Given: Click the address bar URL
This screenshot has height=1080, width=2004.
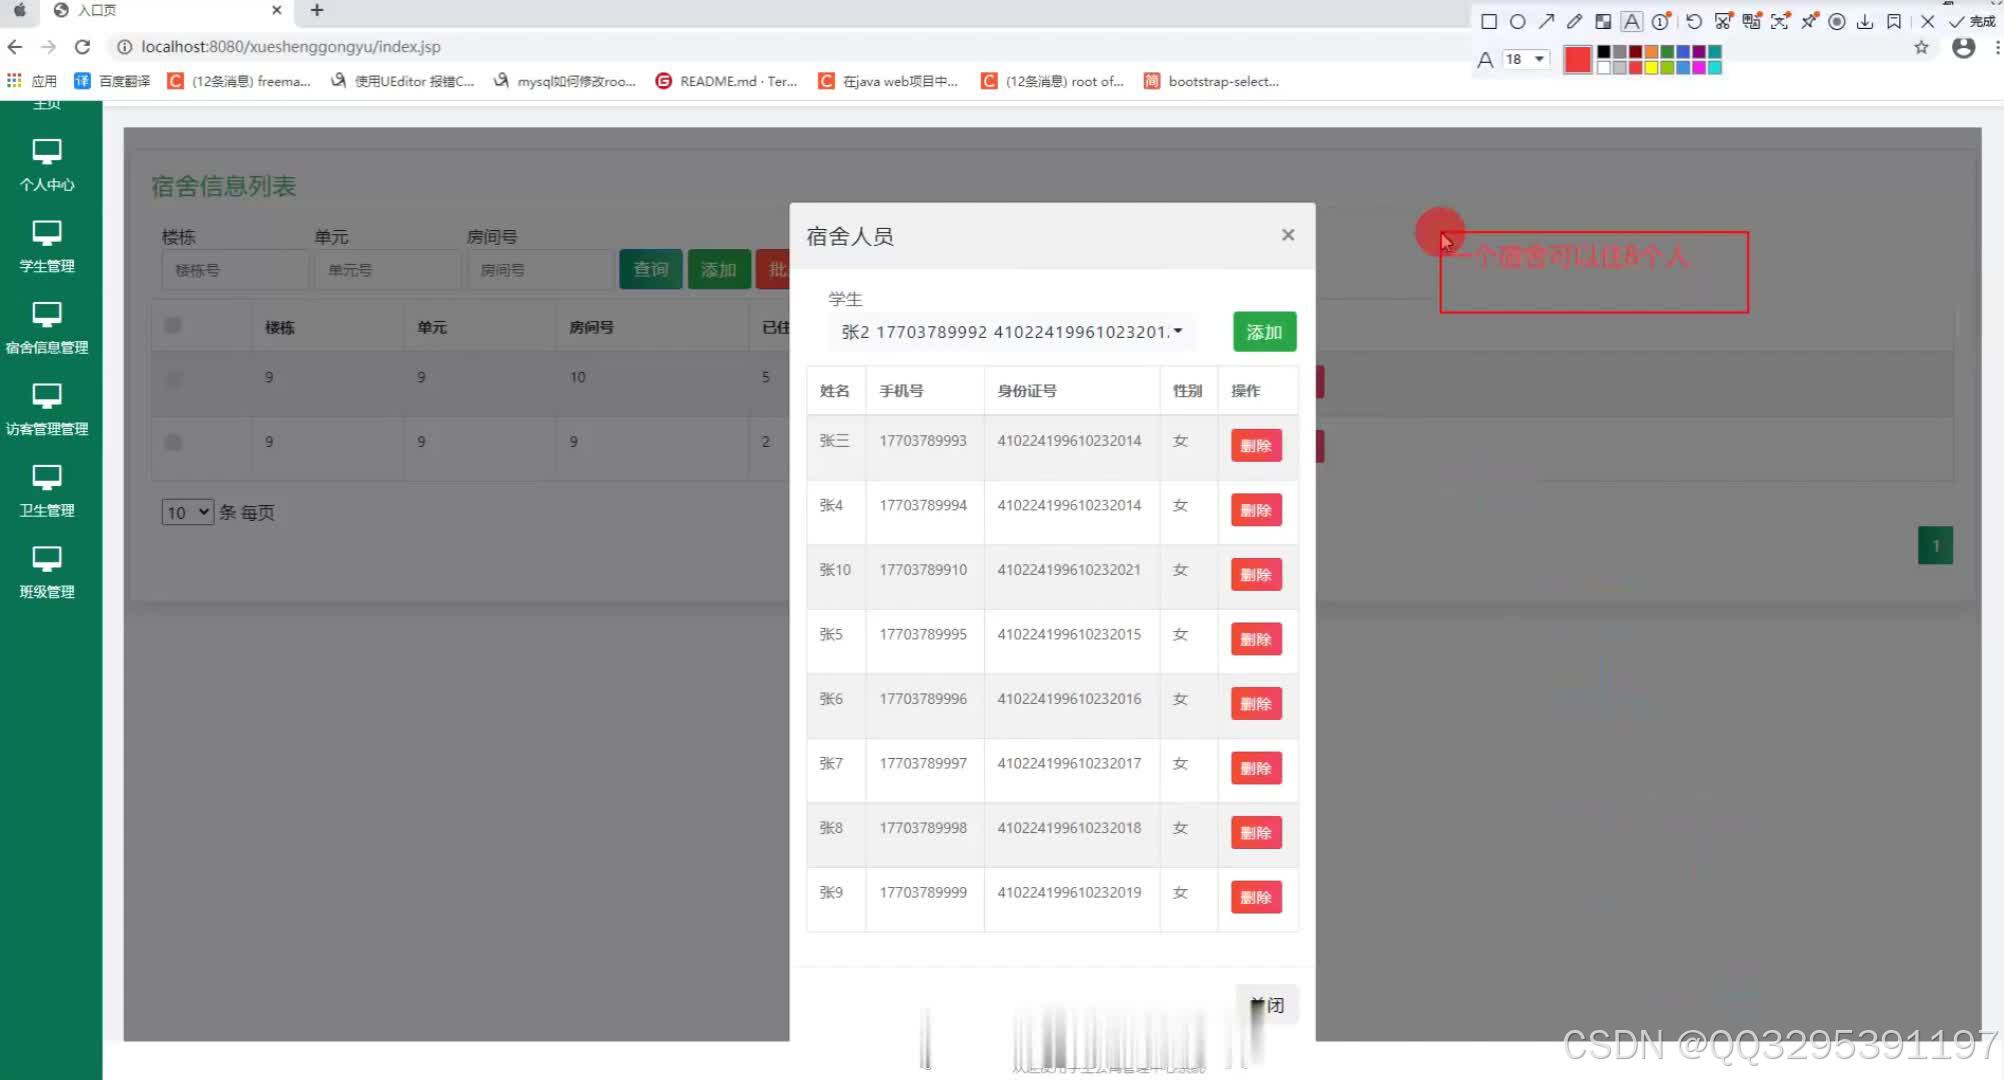Looking at the screenshot, I should [x=291, y=47].
